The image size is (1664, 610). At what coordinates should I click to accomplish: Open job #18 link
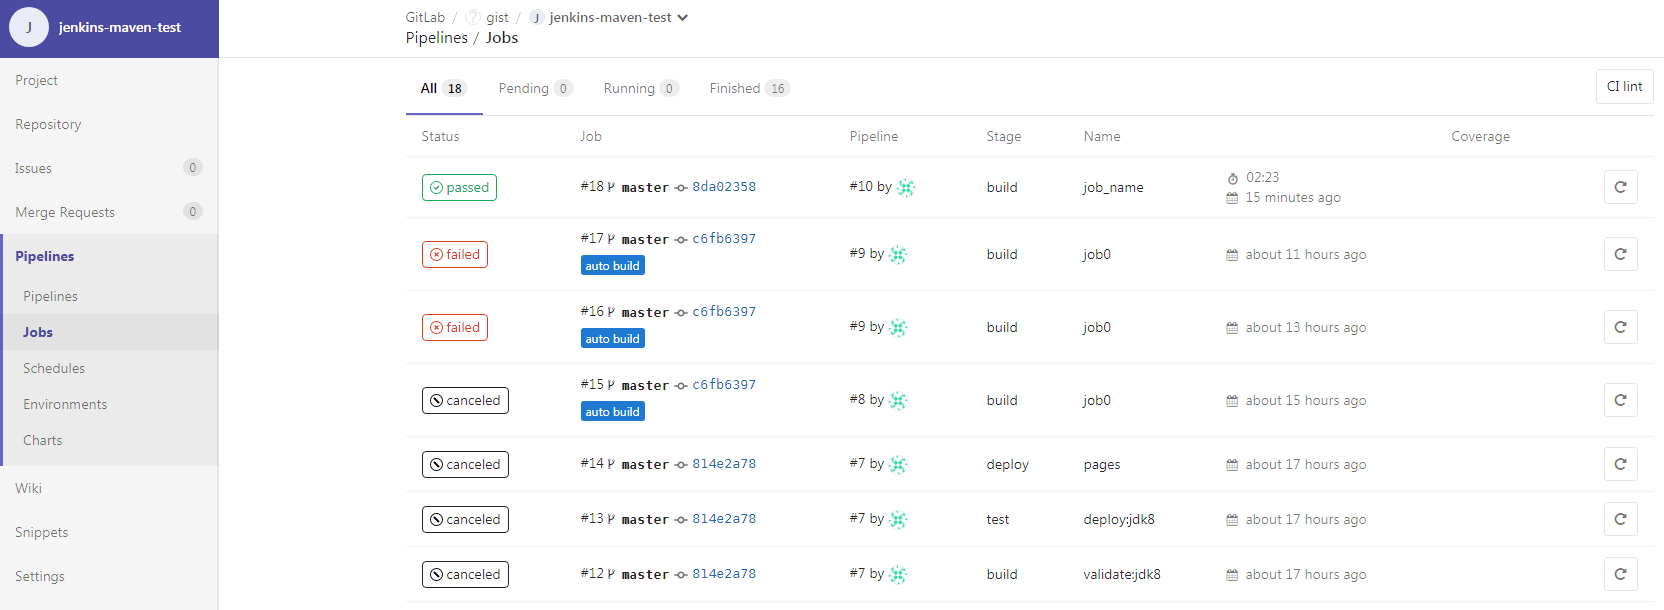pos(592,187)
